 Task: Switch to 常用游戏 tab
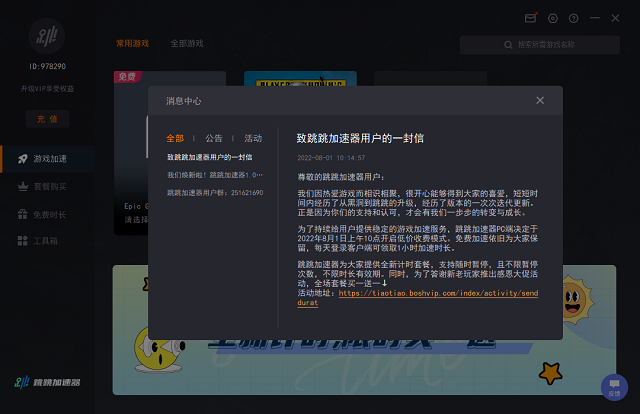point(133,43)
